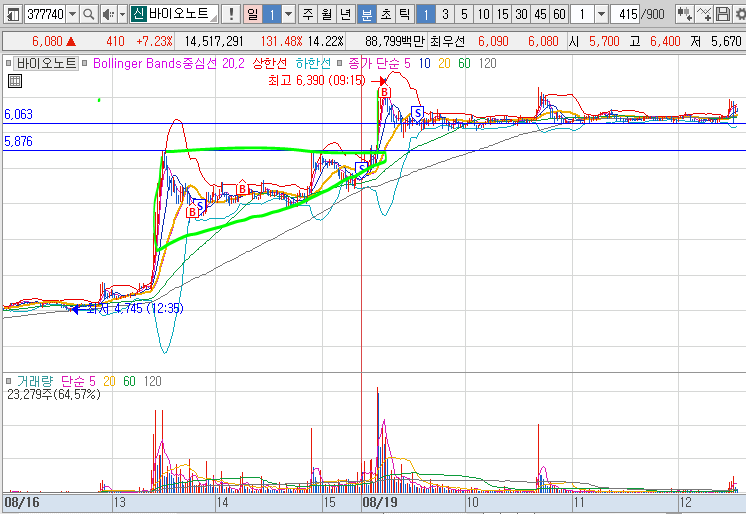Screen dimensions: 746x514
Task: Click the small square before Bollinger Bands
Action: click(85, 63)
